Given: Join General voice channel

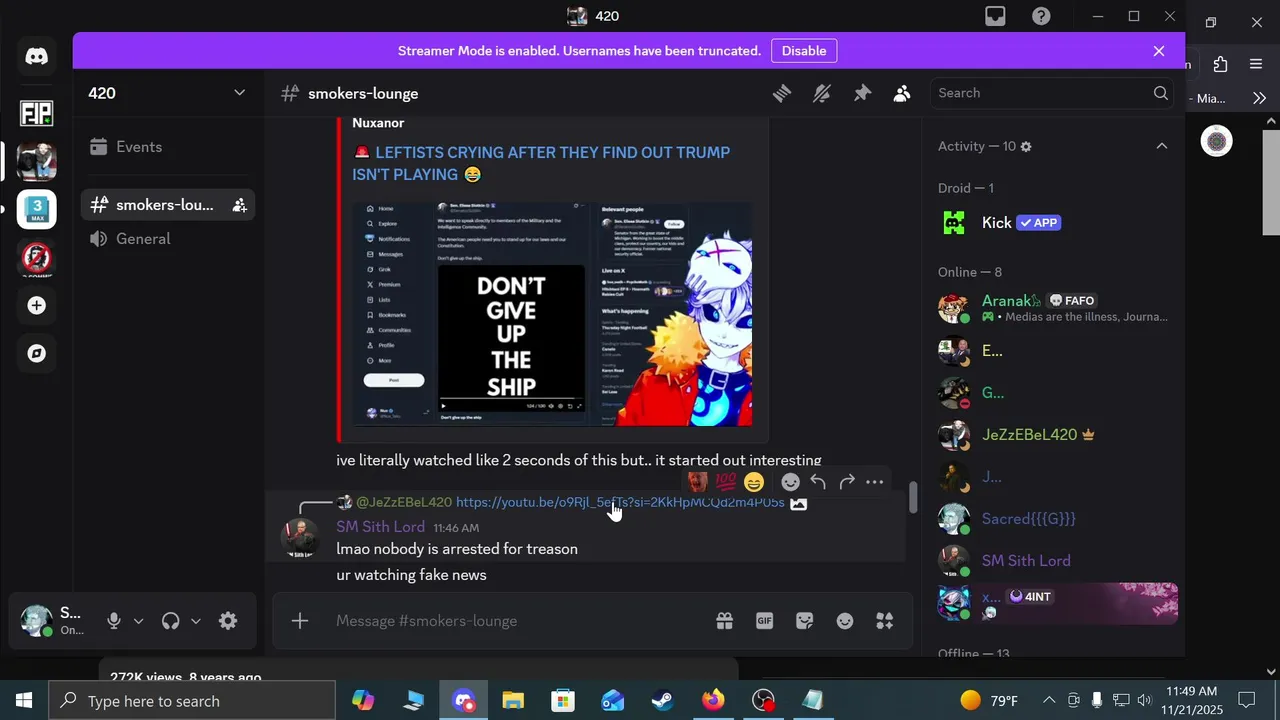Looking at the screenshot, I should coord(168,239).
